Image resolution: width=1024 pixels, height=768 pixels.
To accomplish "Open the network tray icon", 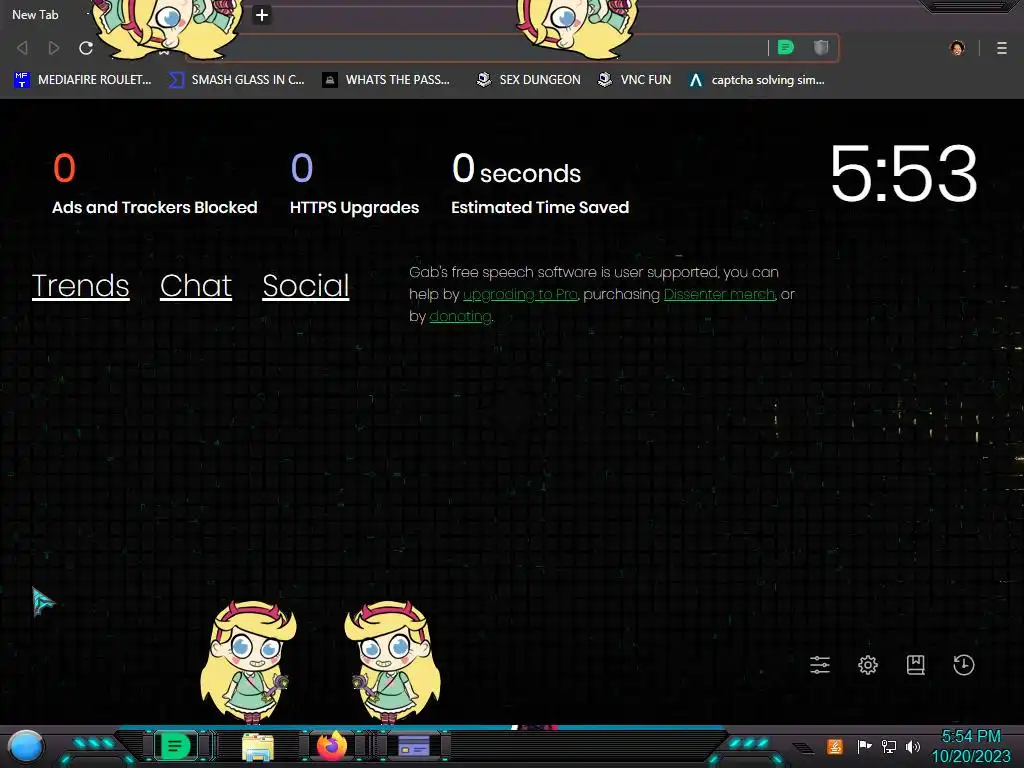I will click(889, 746).
